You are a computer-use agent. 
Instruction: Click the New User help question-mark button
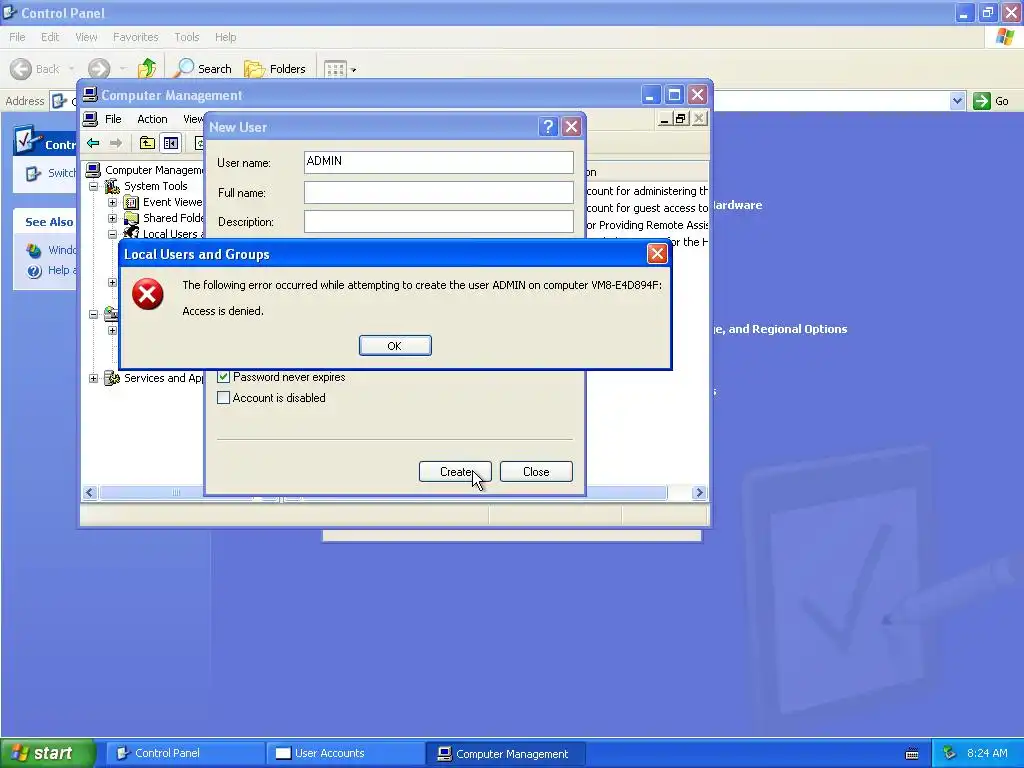coord(549,127)
